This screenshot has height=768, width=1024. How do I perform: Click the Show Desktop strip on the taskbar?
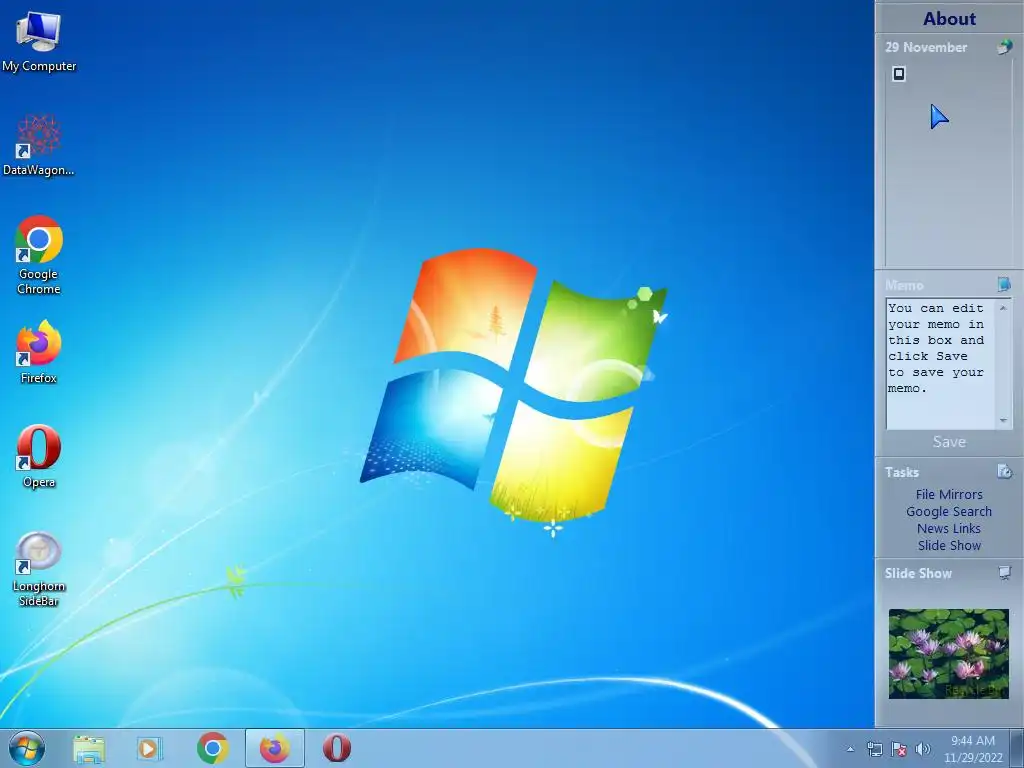1017,748
